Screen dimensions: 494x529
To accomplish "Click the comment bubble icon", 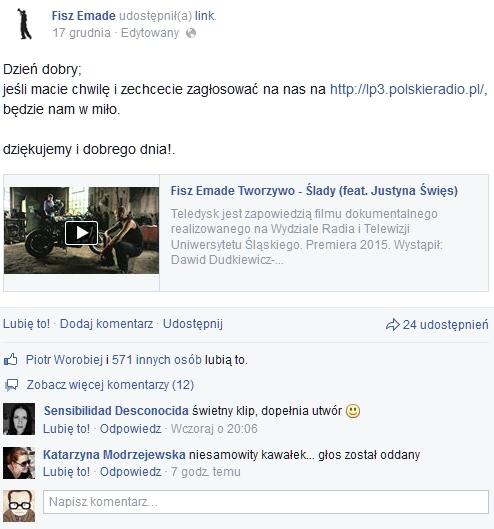I will click(11, 385).
